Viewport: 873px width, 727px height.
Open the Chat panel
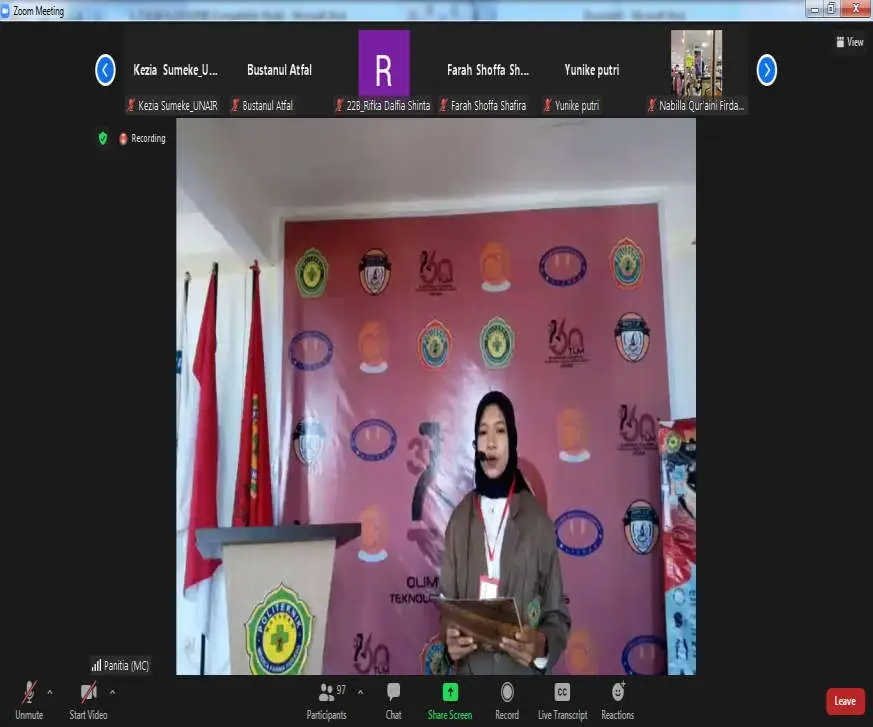(393, 699)
